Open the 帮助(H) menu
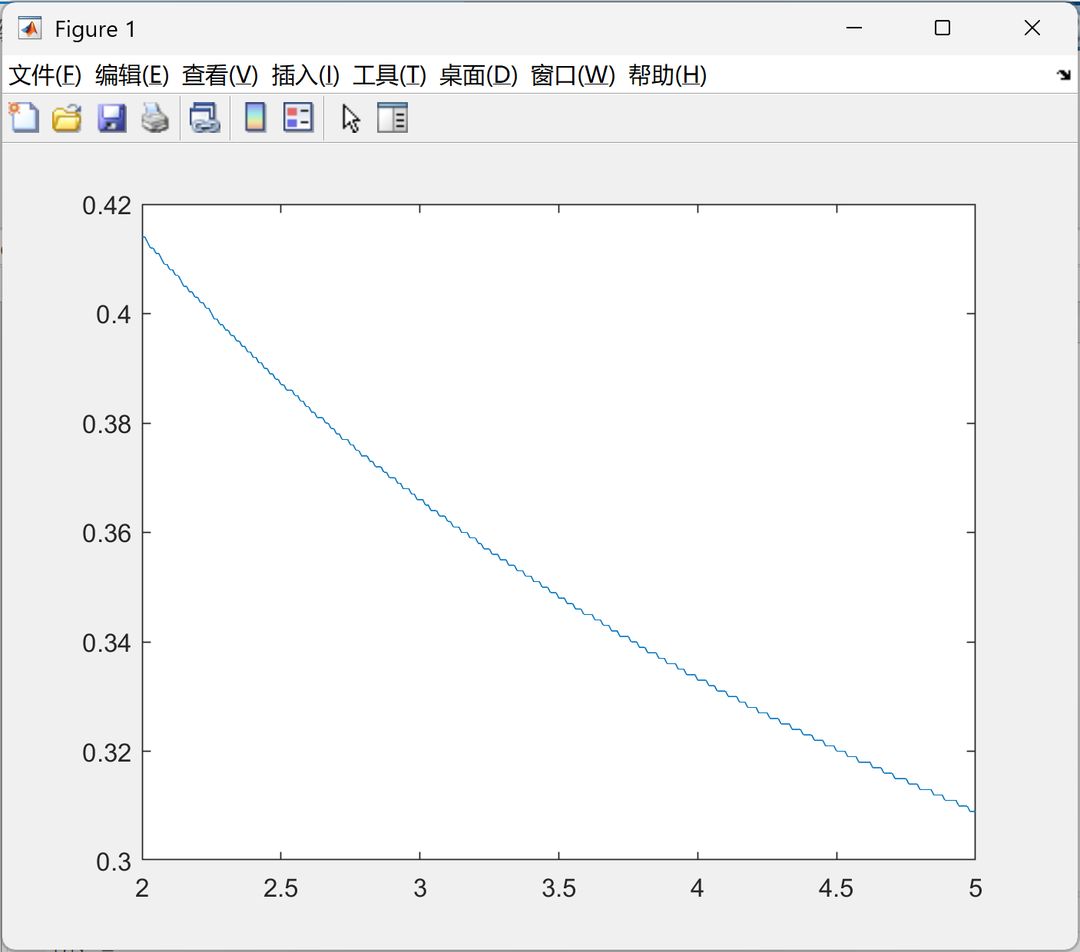This screenshot has height=952, width=1080. coord(667,74)
